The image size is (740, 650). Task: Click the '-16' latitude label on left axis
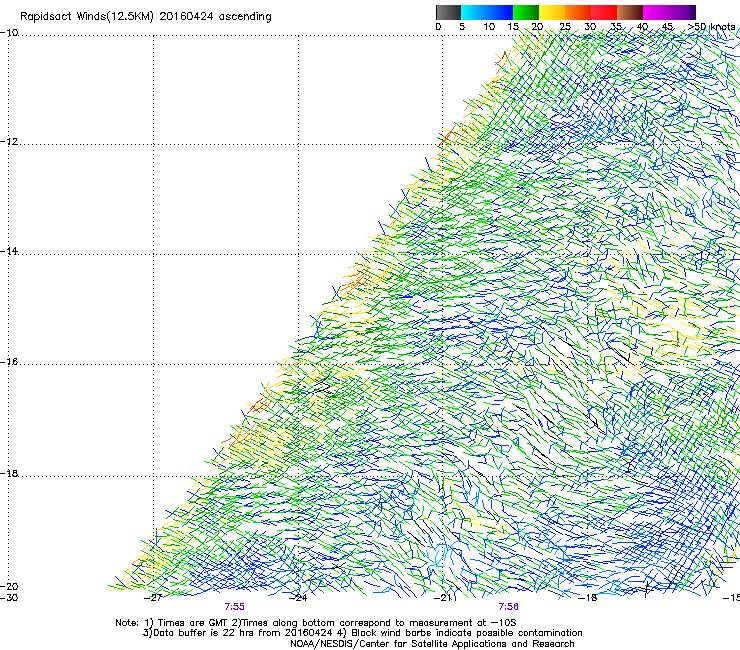[x=9, y=362]
